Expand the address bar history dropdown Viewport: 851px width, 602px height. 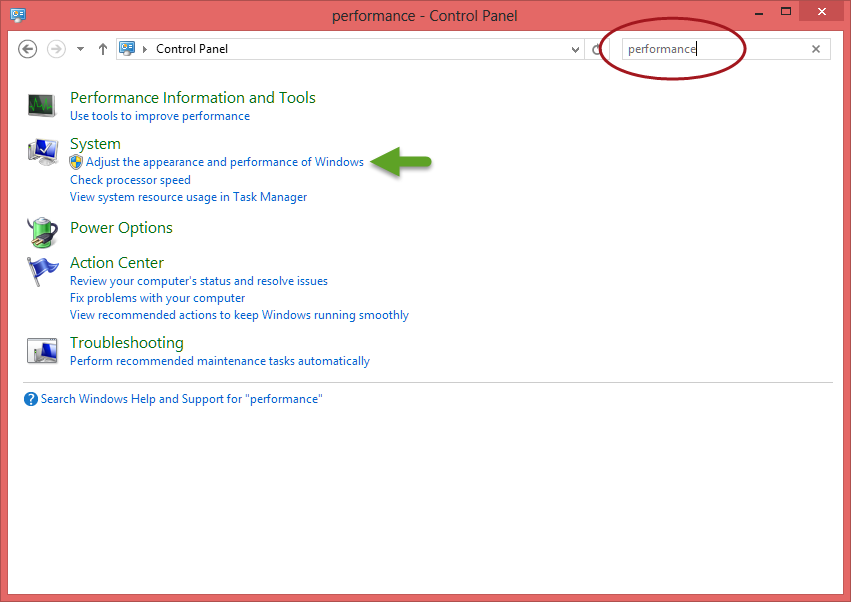[575, 49]
